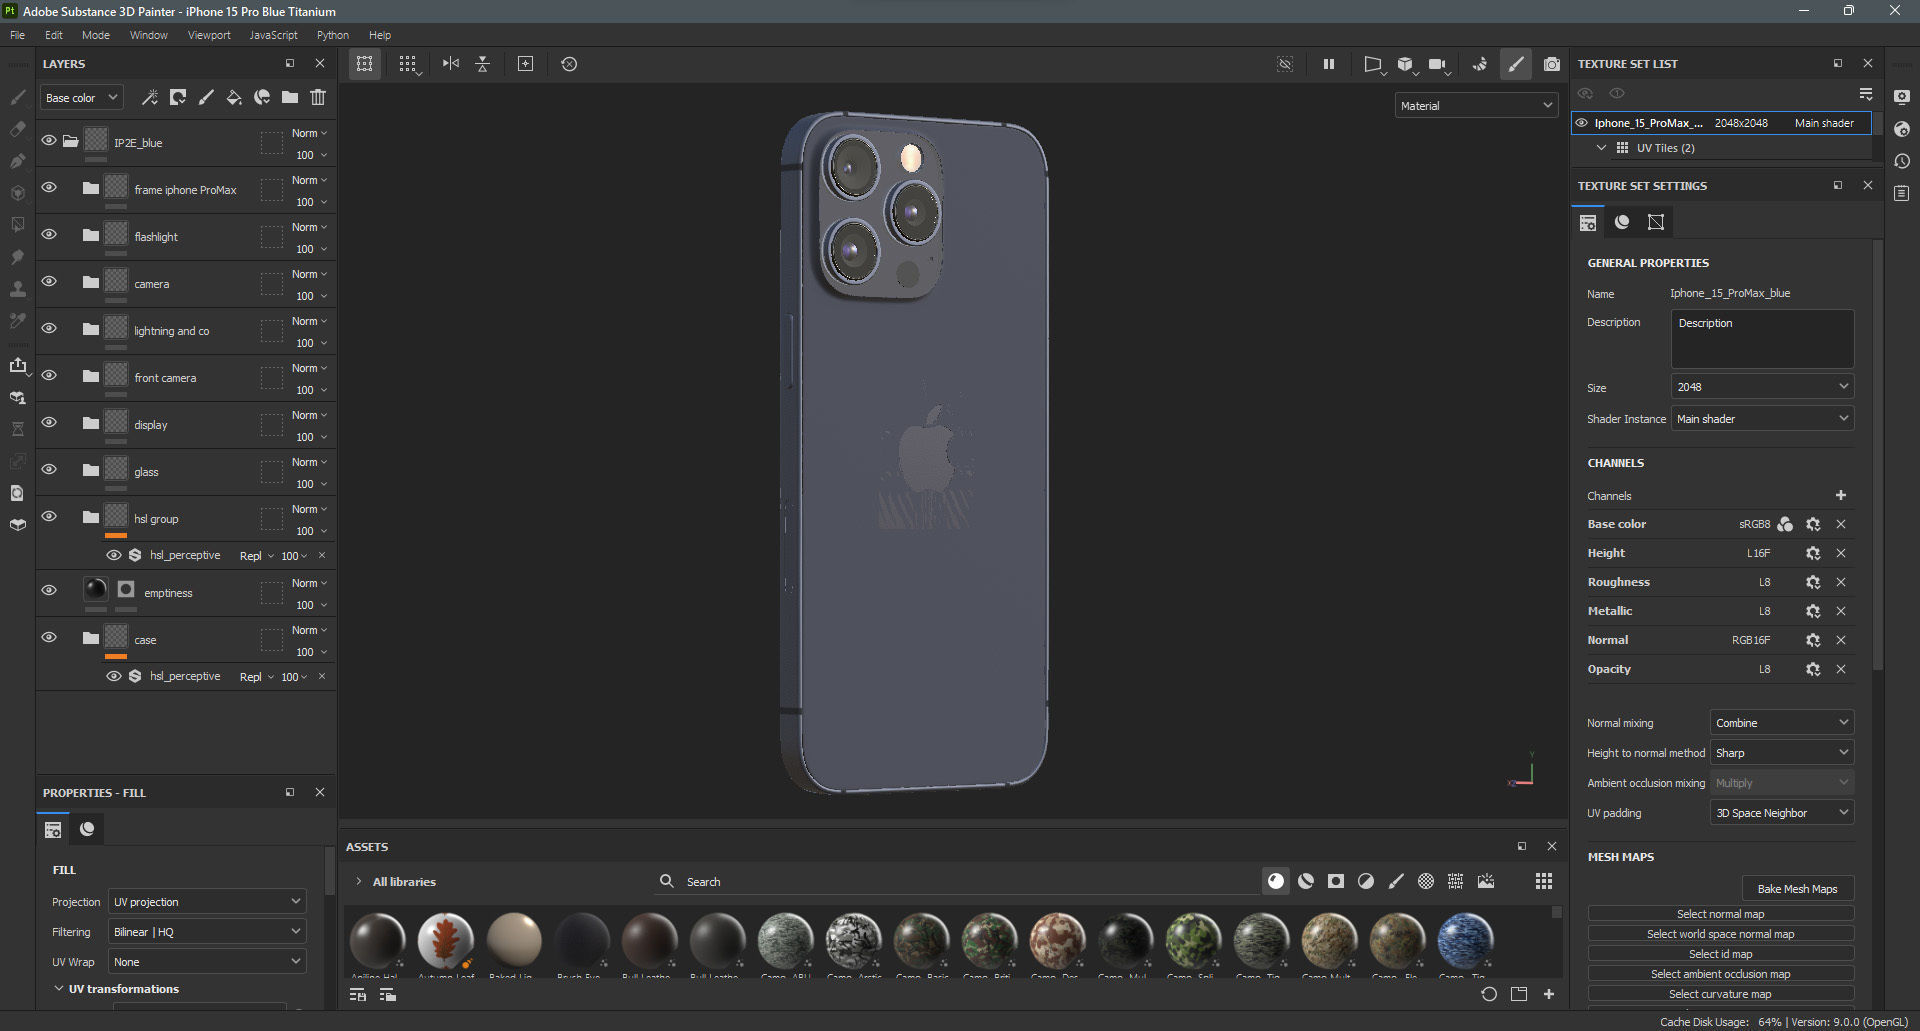Add smart material layer icon
Viewport: 1920px width, 1031px height.
262,97
